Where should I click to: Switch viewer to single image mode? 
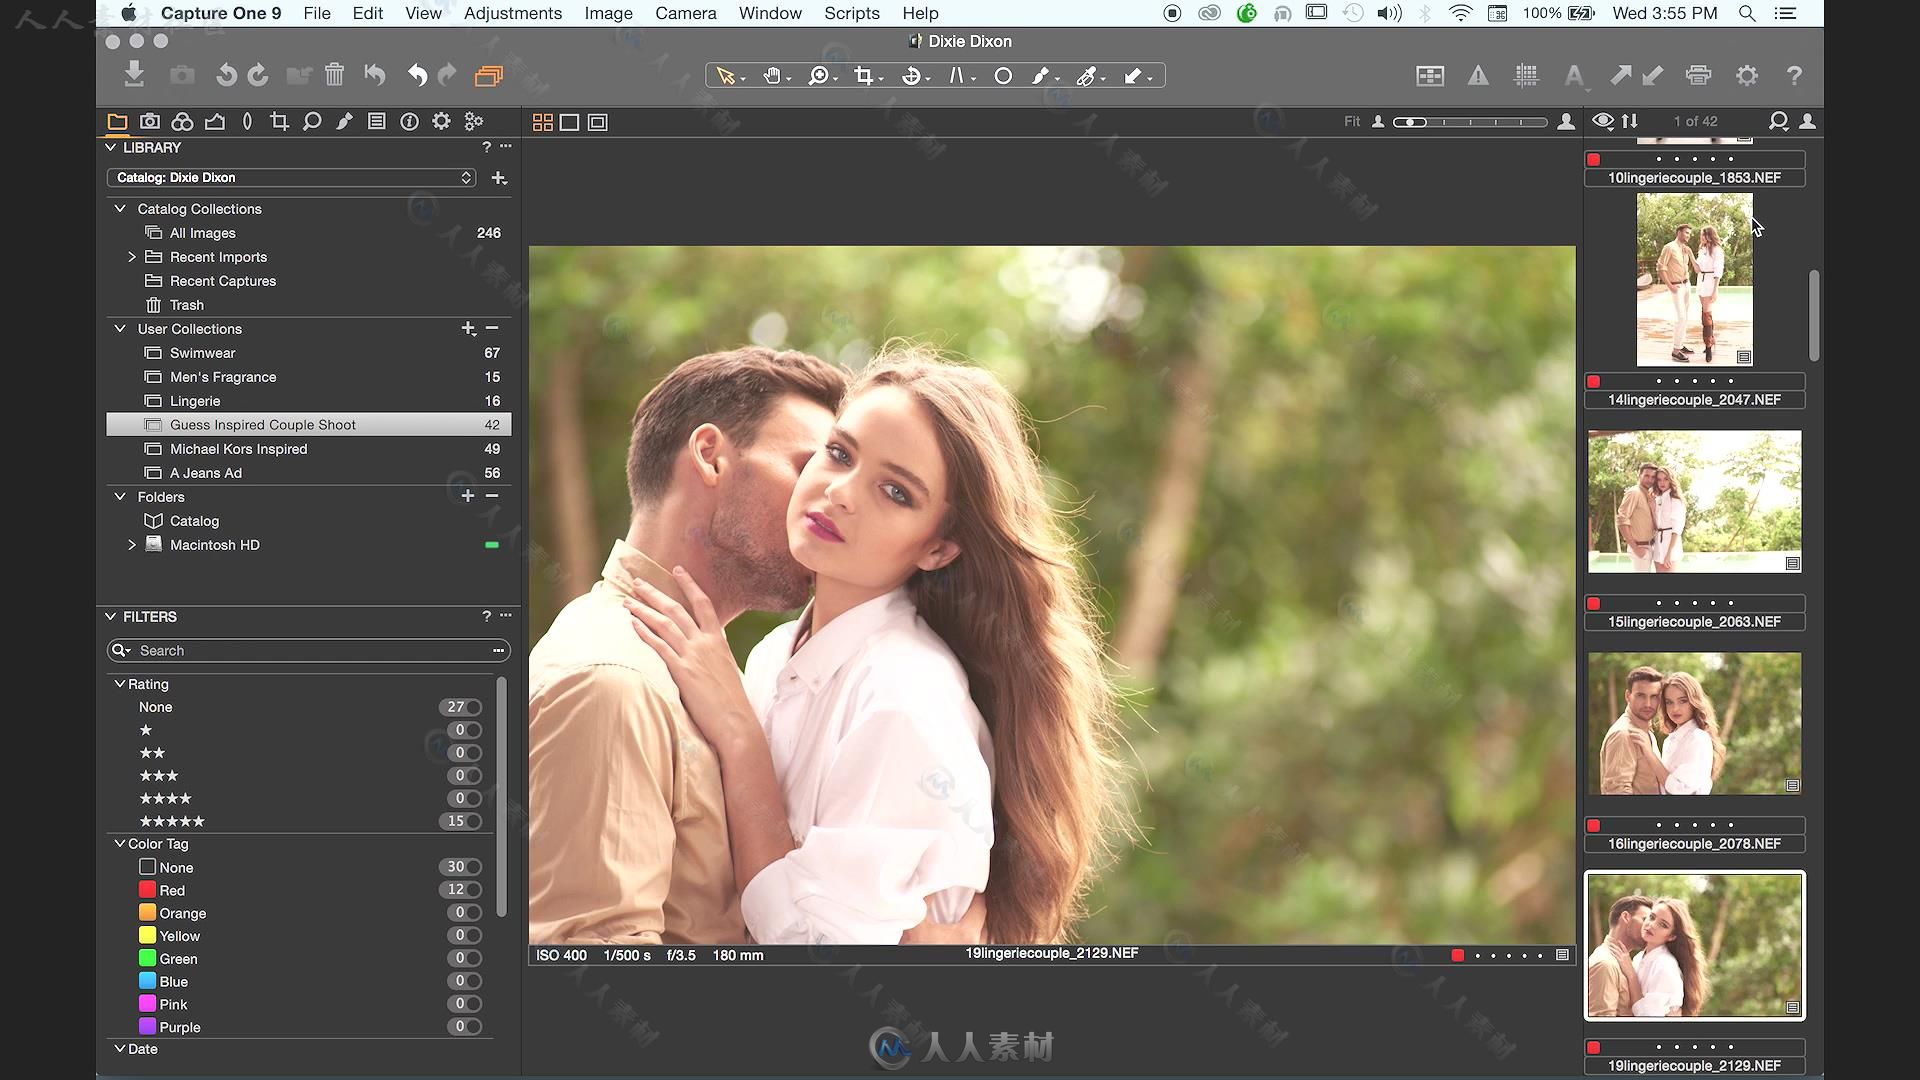point(570,122)
